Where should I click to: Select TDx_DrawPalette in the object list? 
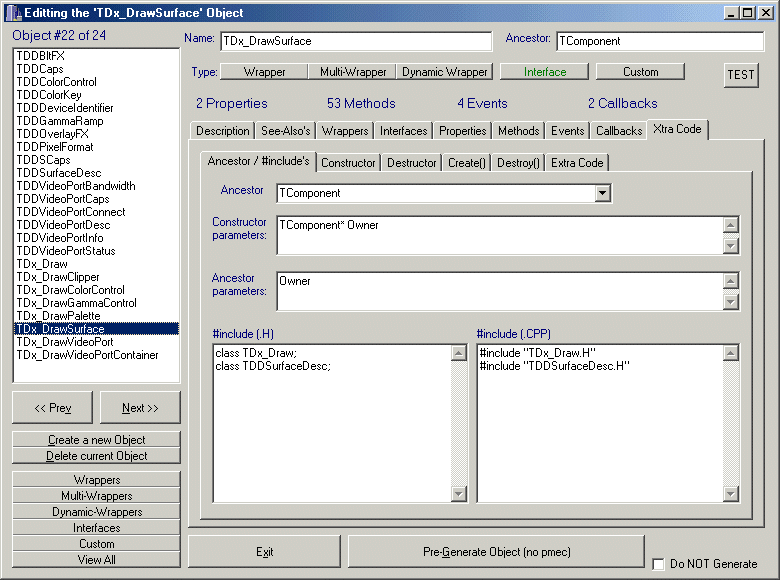(x=58, y=316)
